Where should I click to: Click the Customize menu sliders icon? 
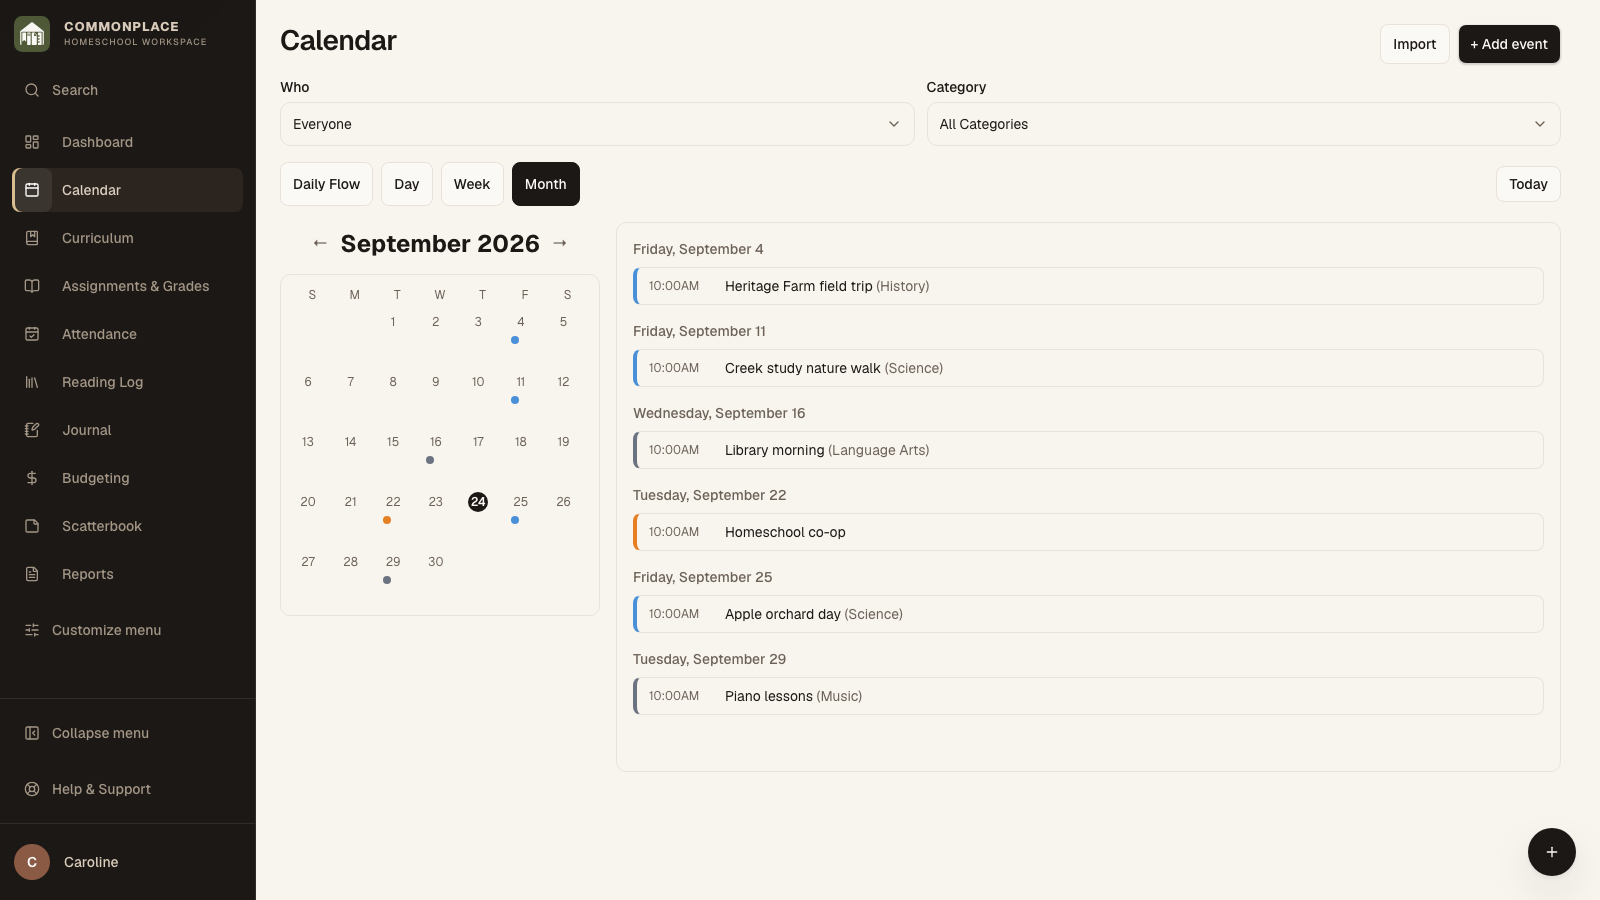click(32, 630)
